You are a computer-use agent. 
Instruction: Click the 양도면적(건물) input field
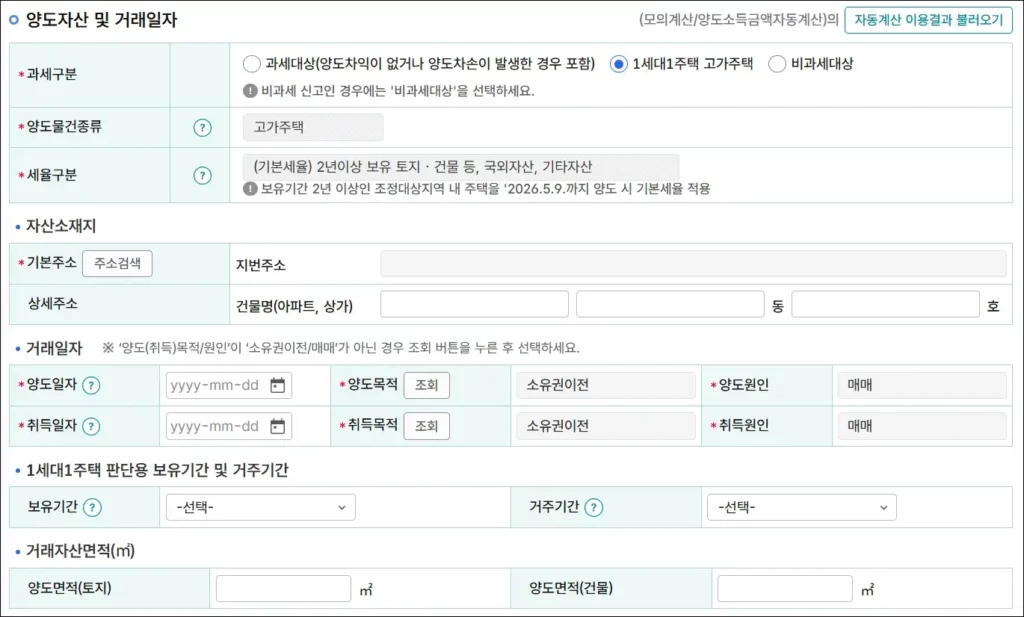tap(785, 588)
